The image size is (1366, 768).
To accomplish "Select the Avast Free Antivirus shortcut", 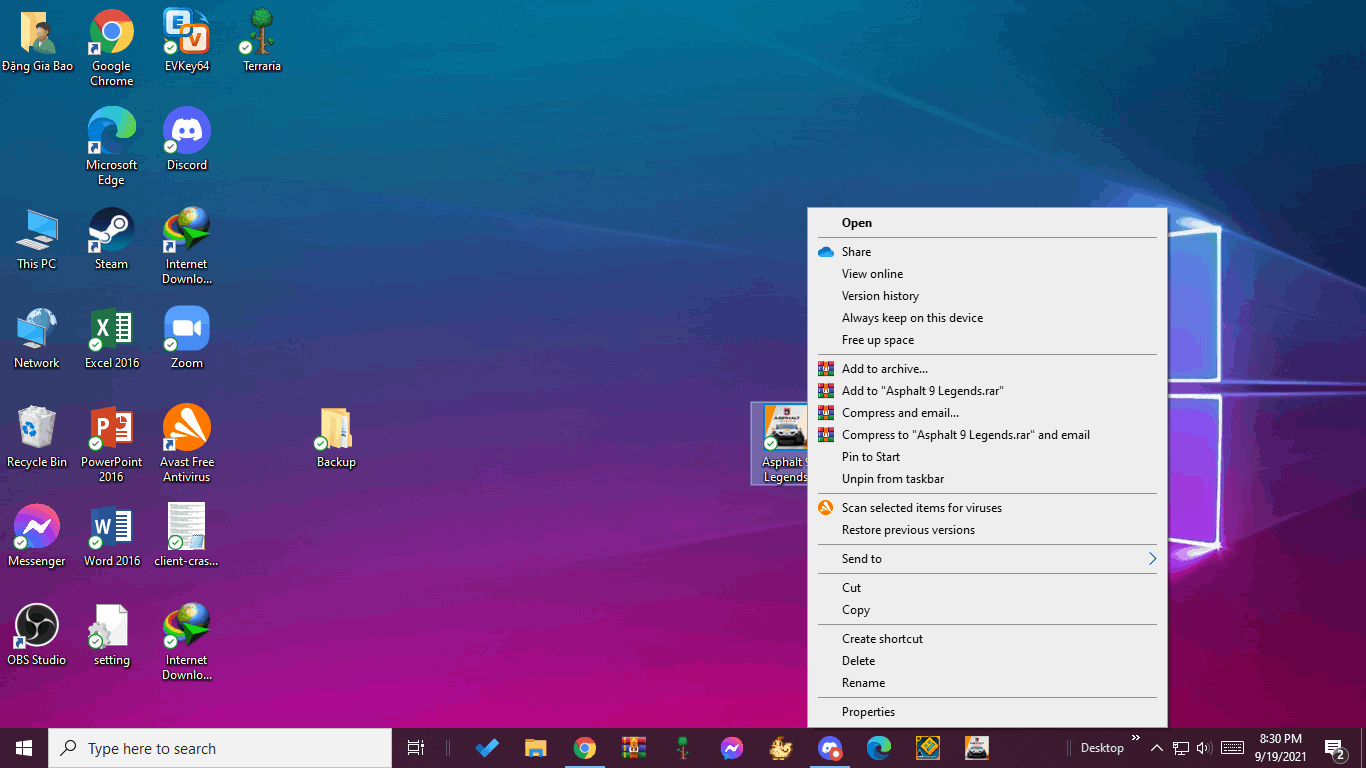I will [x=187, y=444].
